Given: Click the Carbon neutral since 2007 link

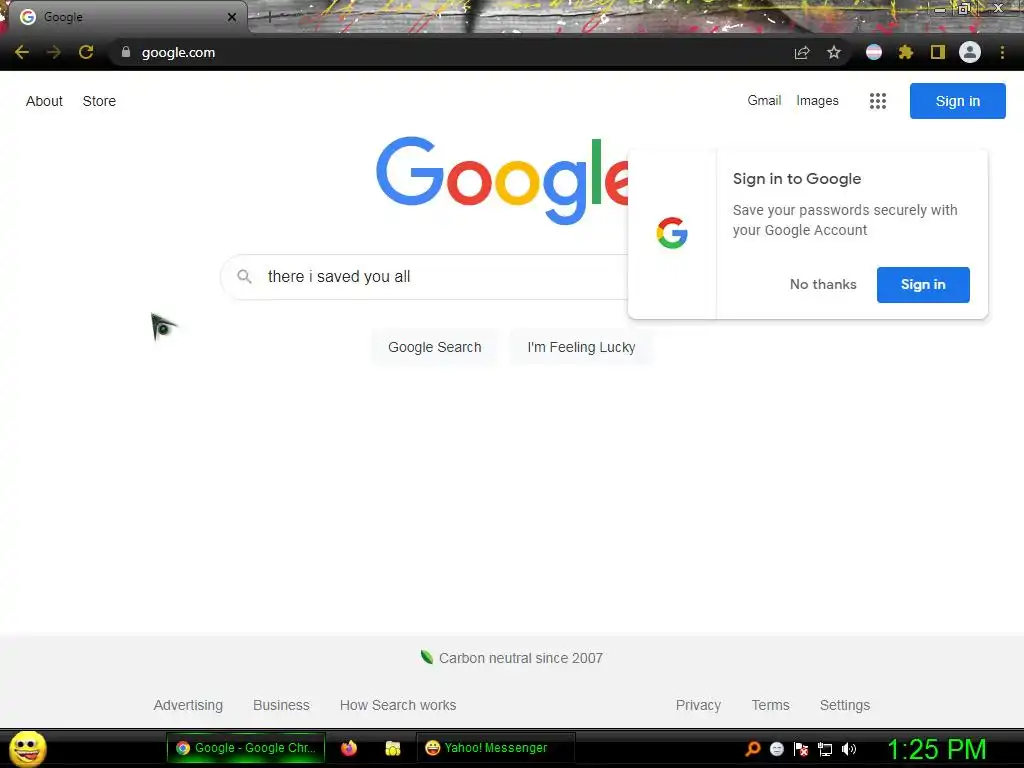Looking at the screenshot, I should point(520,658).
